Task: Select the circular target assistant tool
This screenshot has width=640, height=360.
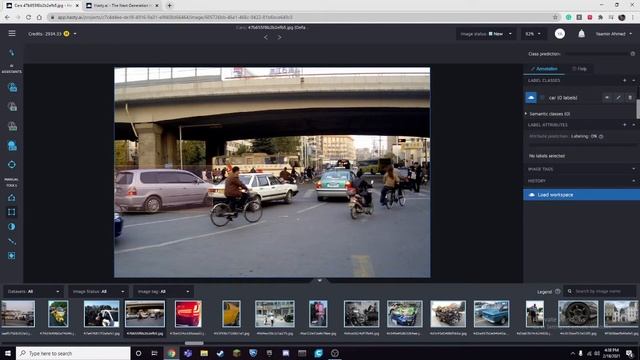Action: coord(12,164)
